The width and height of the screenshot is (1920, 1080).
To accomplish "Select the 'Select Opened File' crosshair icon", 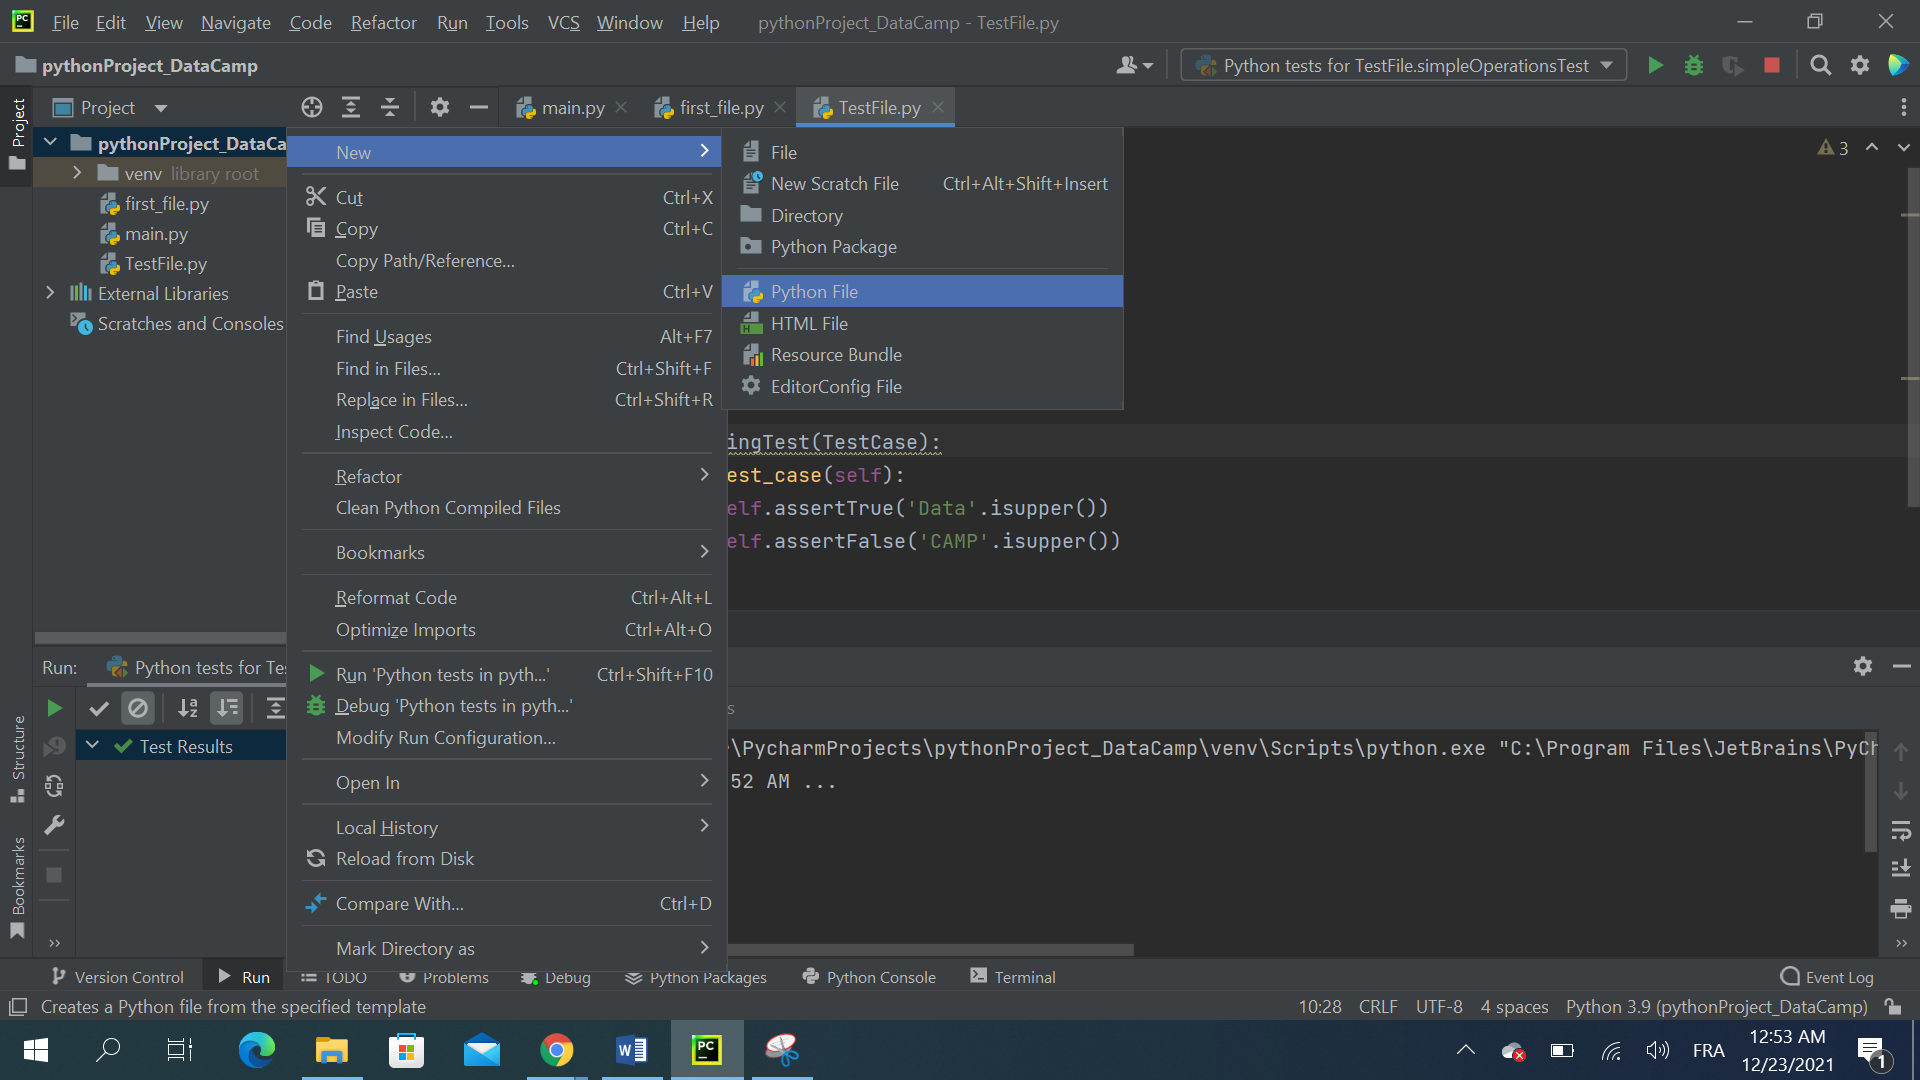I will click(311, 107).
